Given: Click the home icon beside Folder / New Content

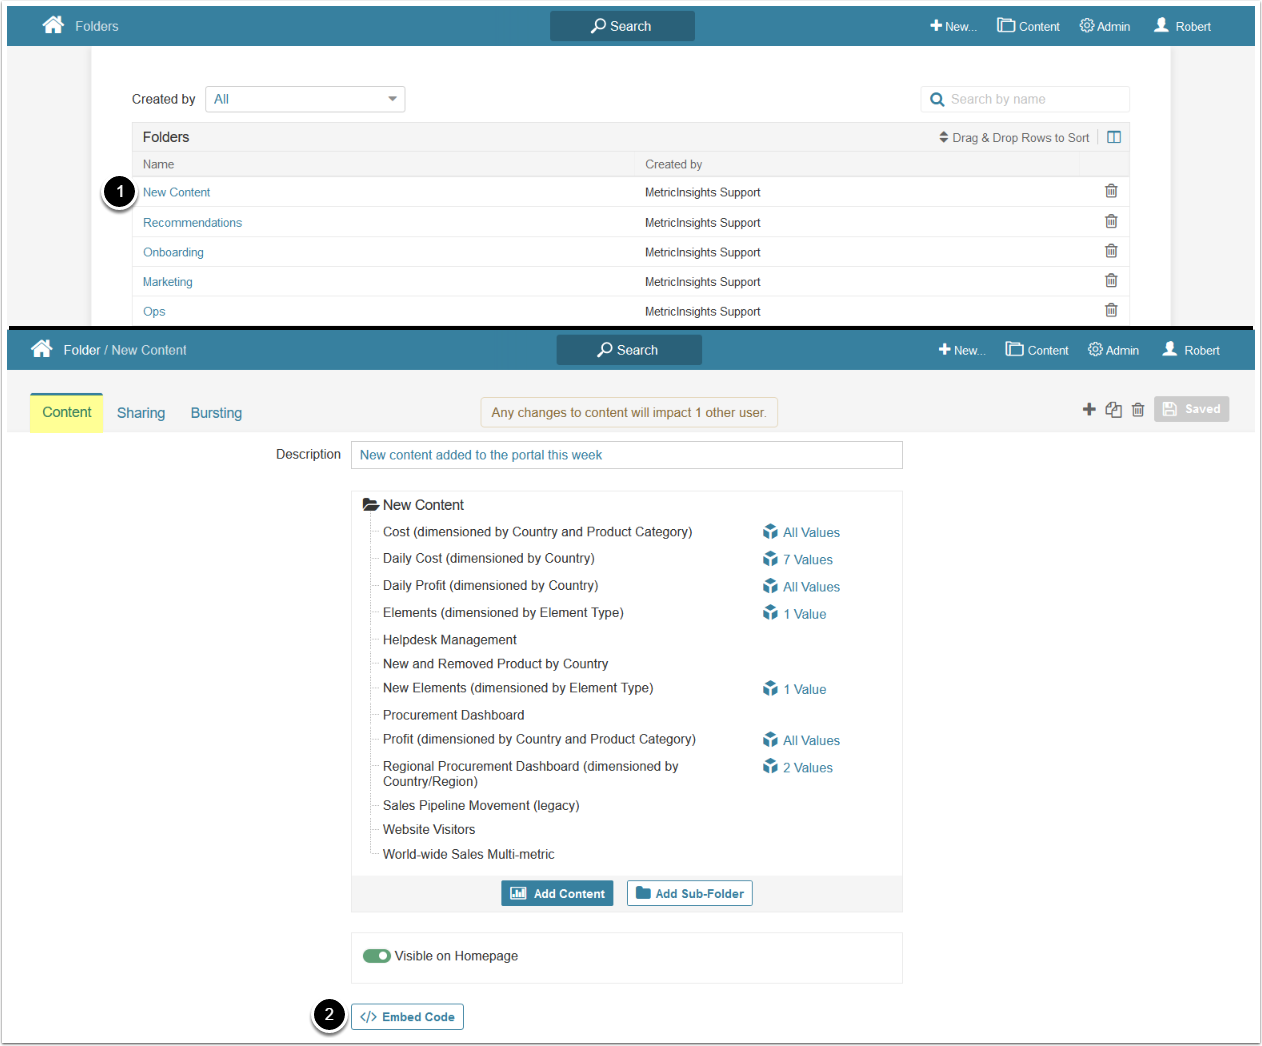Looking at the screenshot, I should point(41,348).
